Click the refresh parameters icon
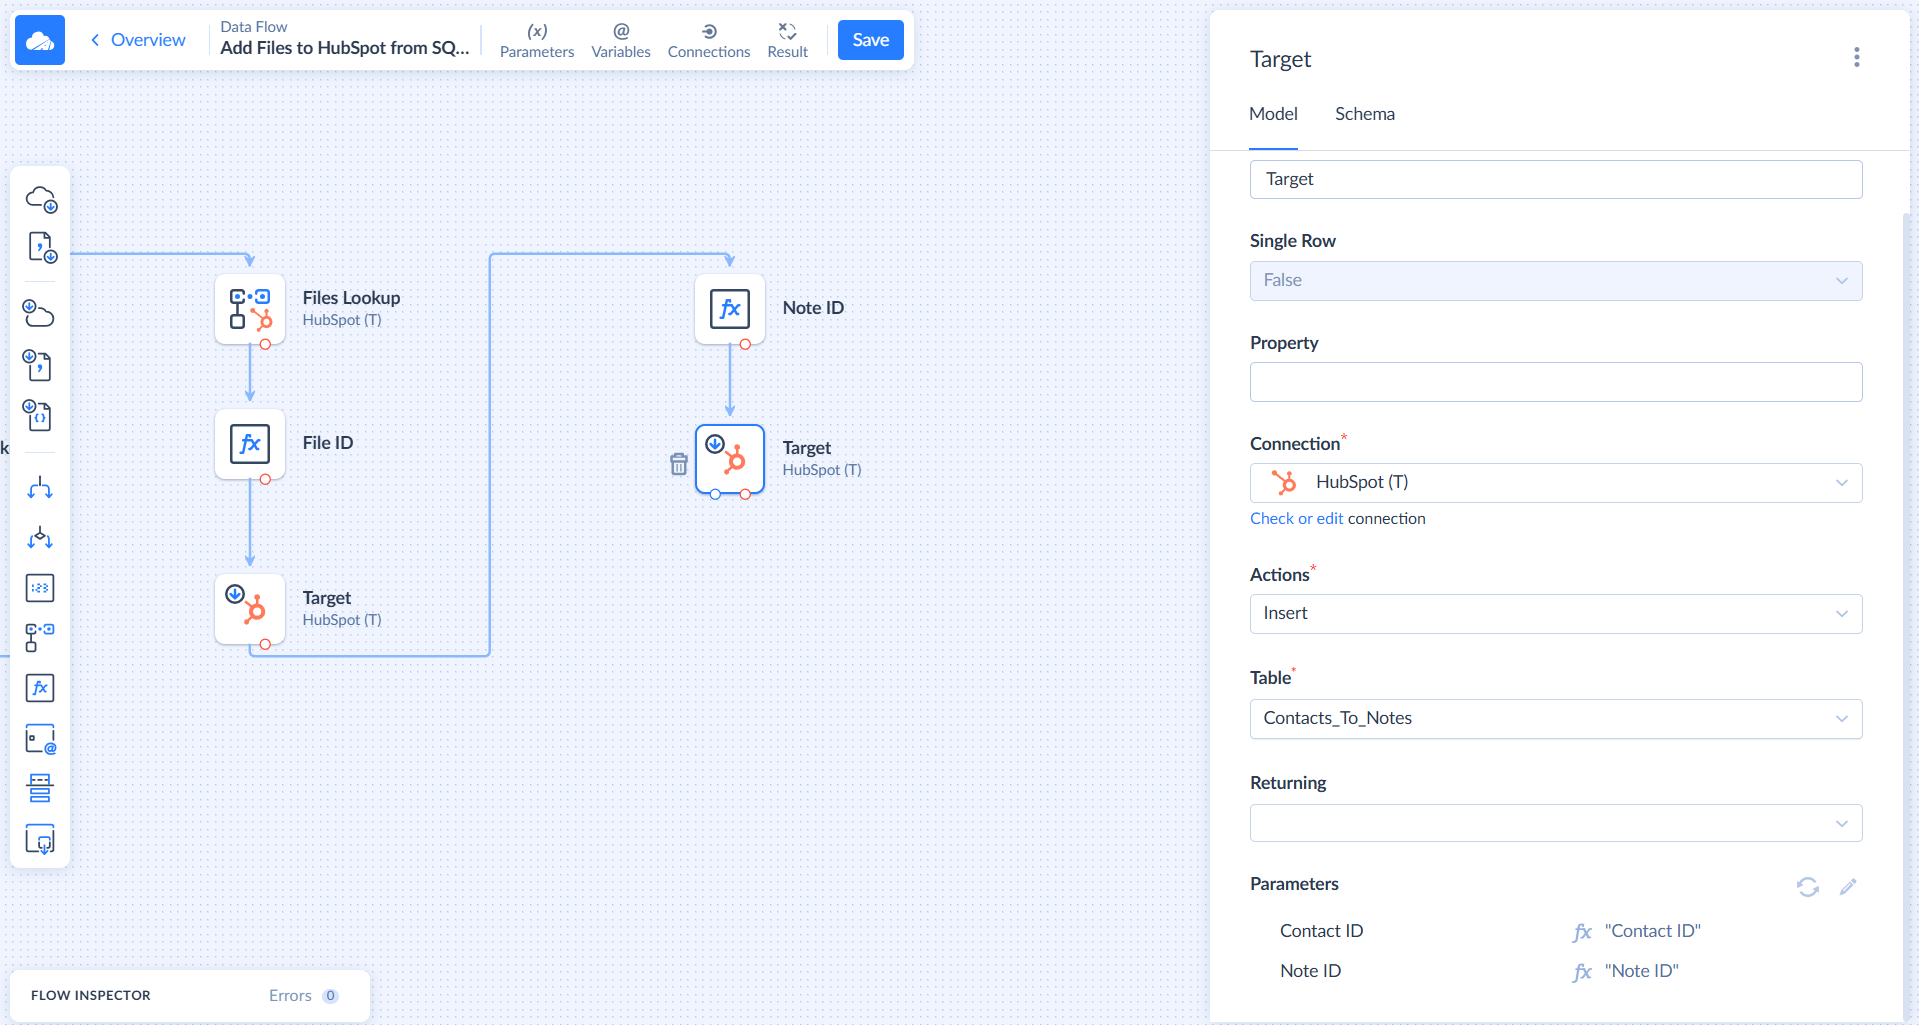The image size is (1919, 1025). pyautogui.click(x=1807, y=887)
